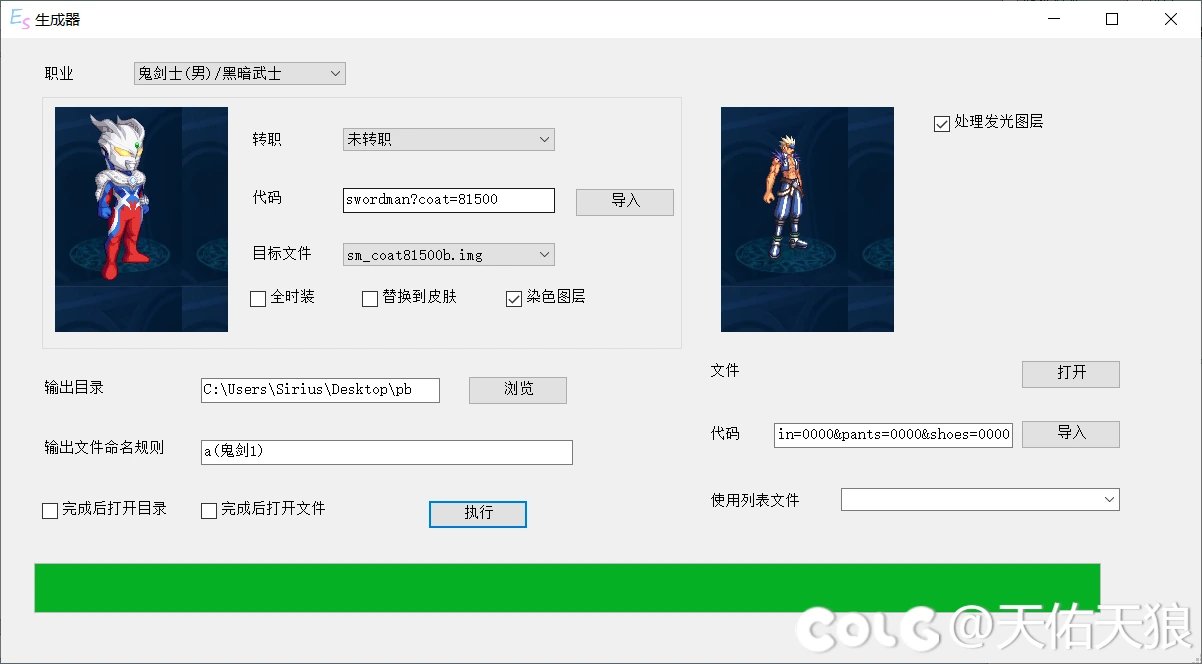The image size is (1202, 664).
Task: Minimize the 生成器 window
Action: pyautogui.click(x=1053, y=19)
